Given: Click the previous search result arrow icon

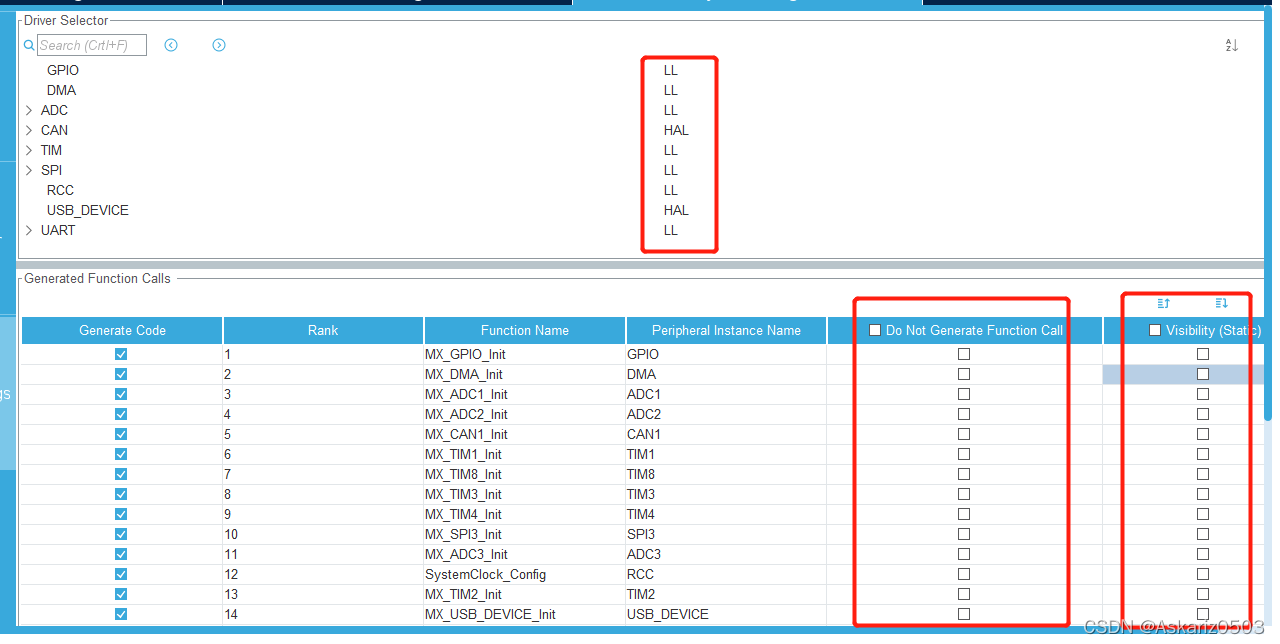Looking at the screenshot, I should (x=171, y=45).
